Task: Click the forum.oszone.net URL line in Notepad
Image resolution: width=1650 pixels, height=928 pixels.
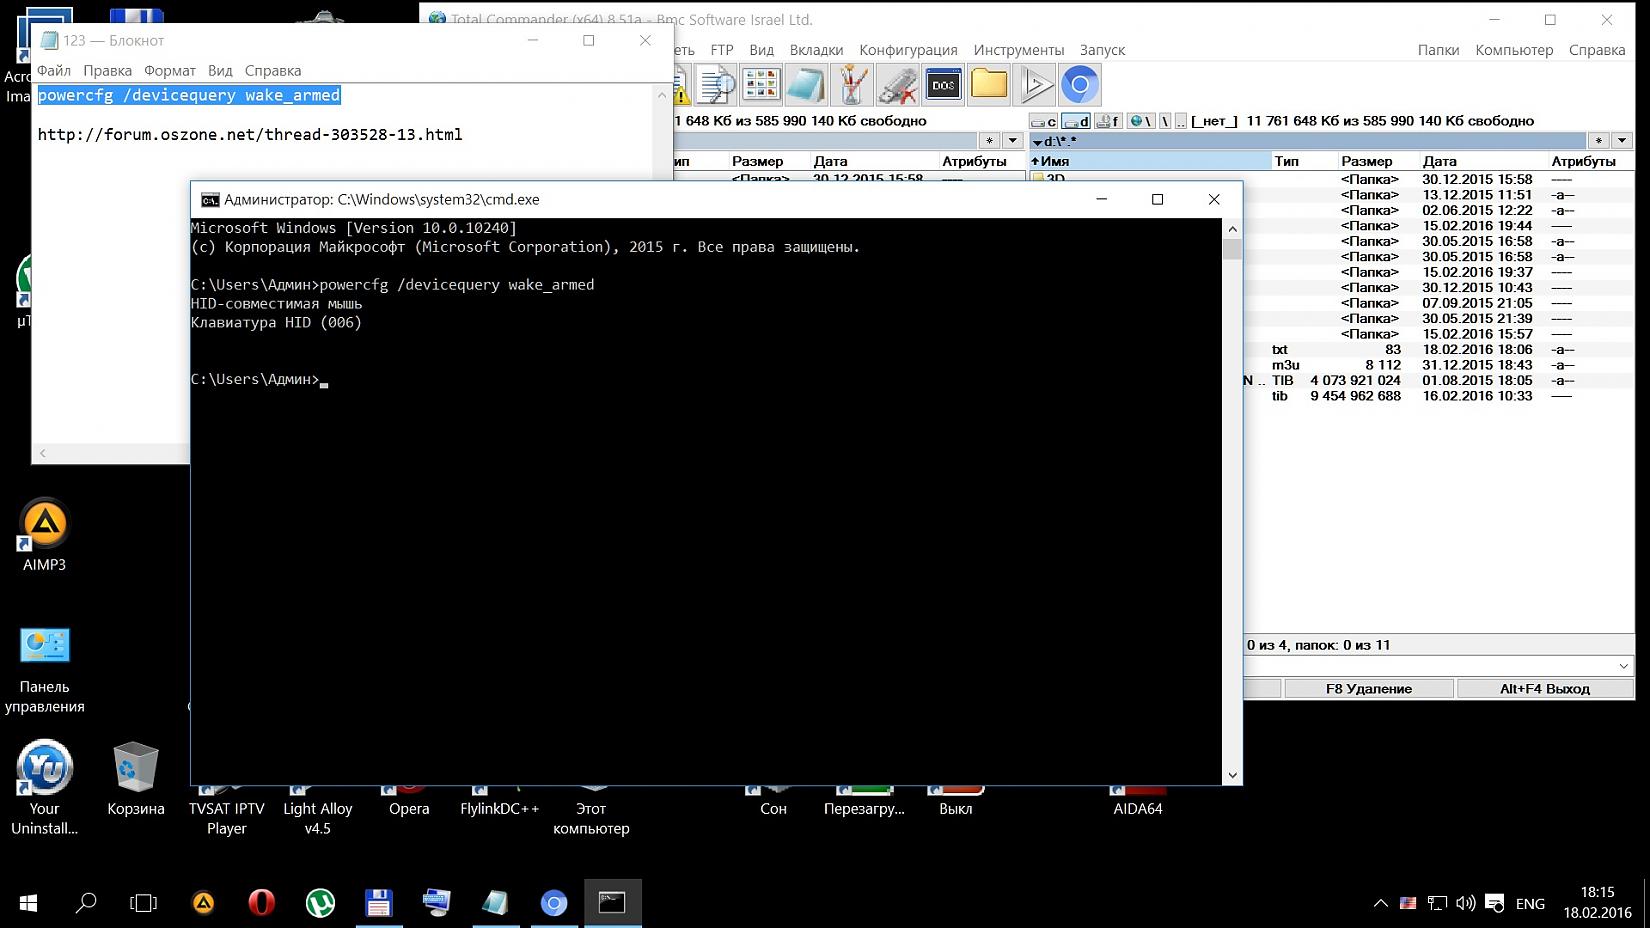Action: (250, 135)
